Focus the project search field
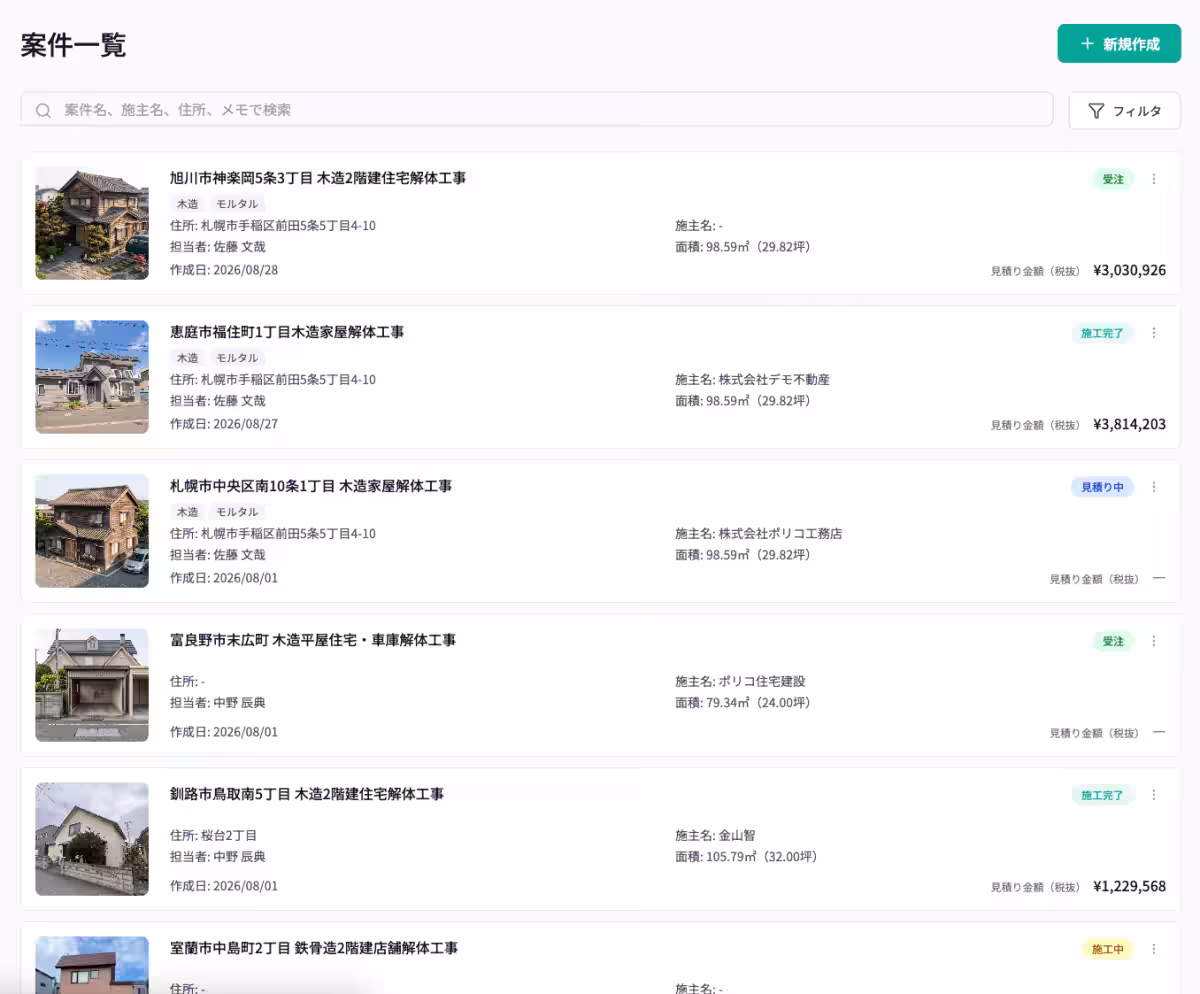1200x994 pixels. click(537, 110)
